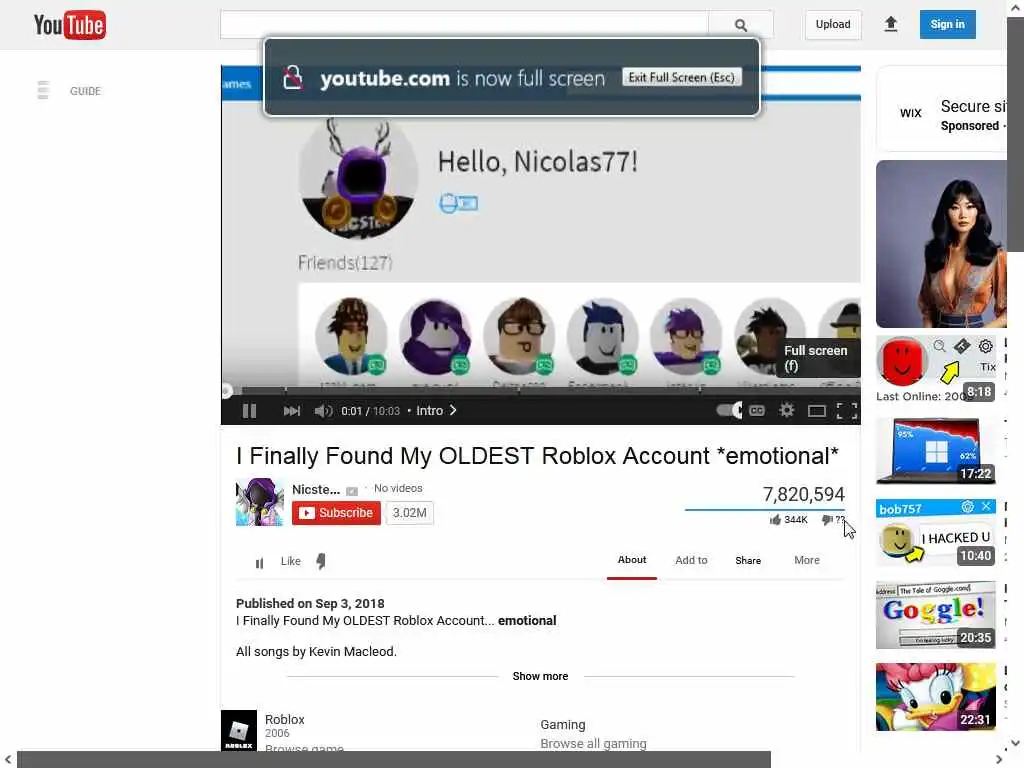Open the 20:35 Goggle video thumbnail
This screenshot has height=768, width=1024.
pos(936,615)
